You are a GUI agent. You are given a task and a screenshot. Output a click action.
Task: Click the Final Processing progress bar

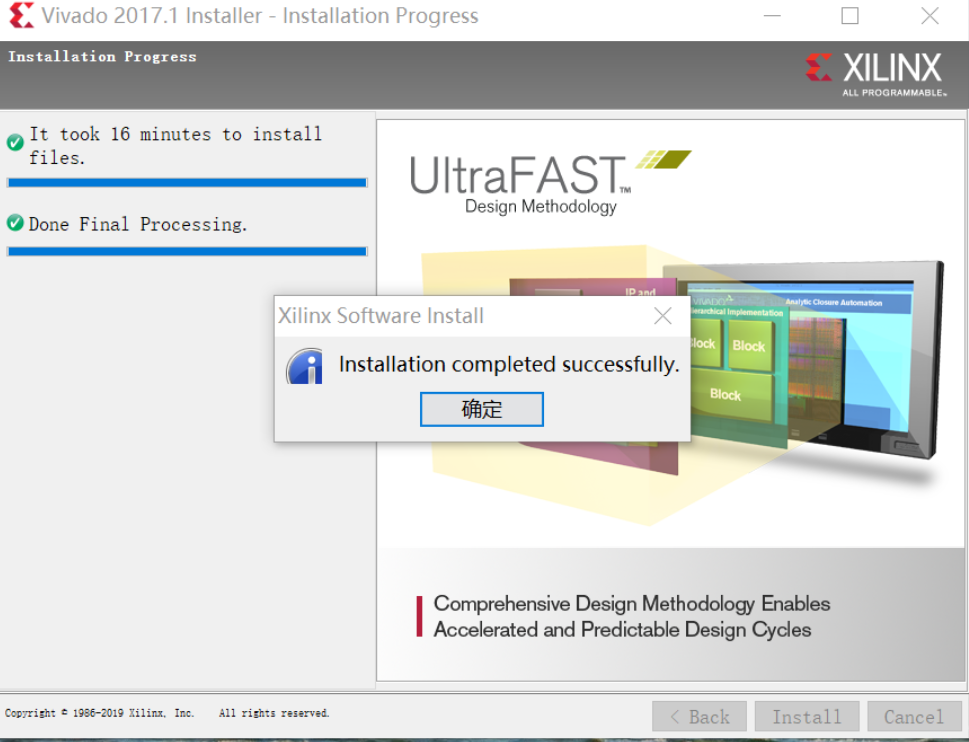(x=187, y=251)
